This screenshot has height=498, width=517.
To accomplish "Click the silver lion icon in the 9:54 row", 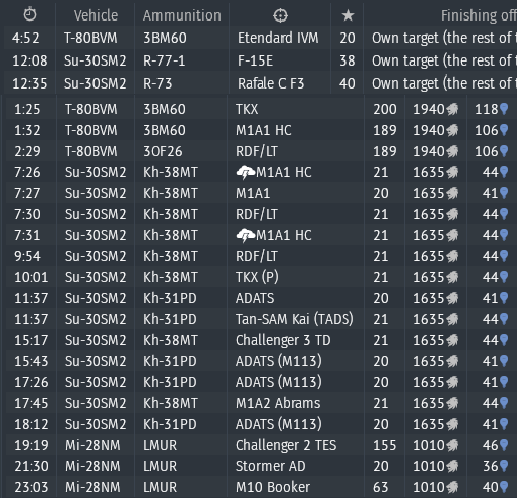I will 452,256.
